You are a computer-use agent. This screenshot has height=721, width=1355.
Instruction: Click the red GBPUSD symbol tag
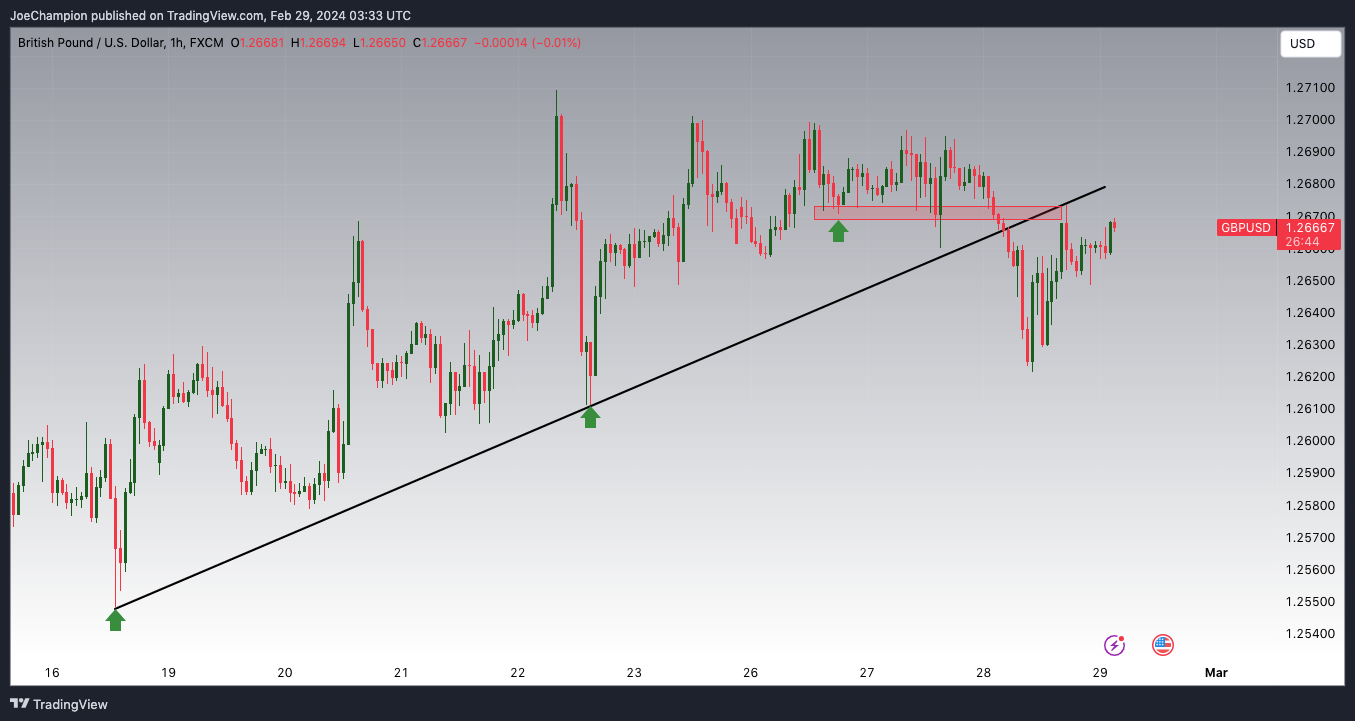pos(1246,228)
